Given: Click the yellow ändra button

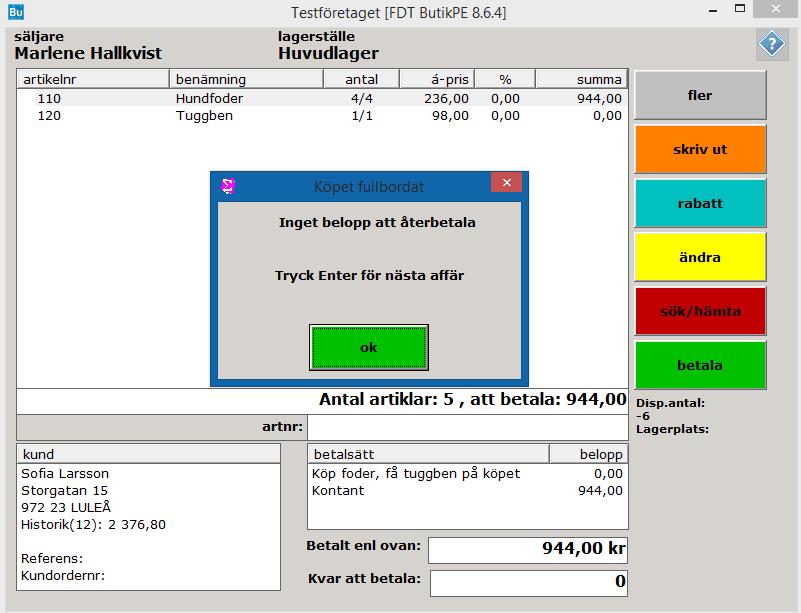Looking at the screenshot, I should click(x=700, y=257).
